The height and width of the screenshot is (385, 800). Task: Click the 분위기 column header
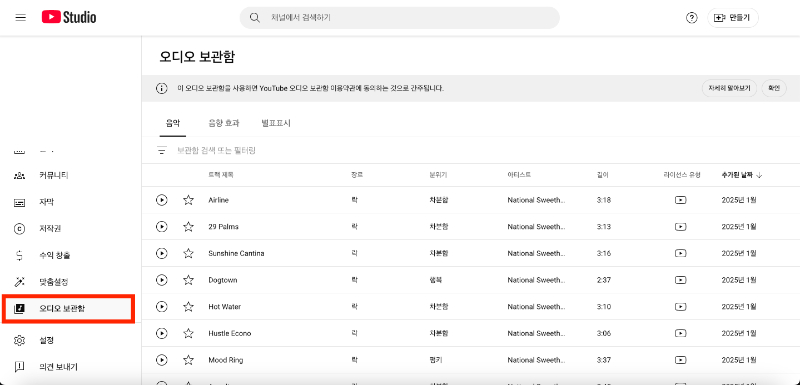pos(438,175)
